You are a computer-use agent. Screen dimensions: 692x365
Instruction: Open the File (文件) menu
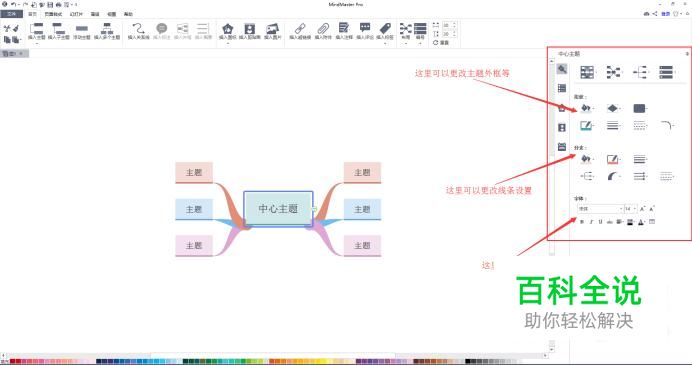pyautogui.click(x=11, y=14)
